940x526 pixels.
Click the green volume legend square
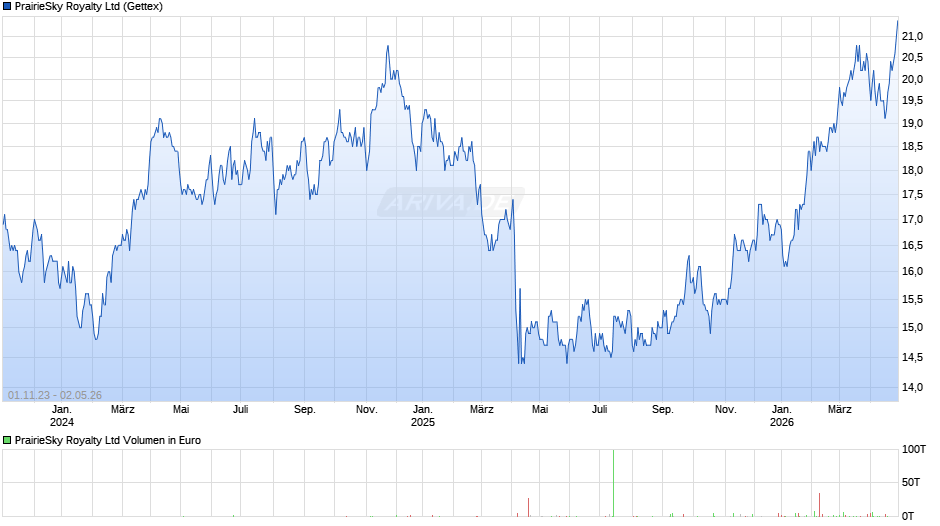tap(7, 440)
